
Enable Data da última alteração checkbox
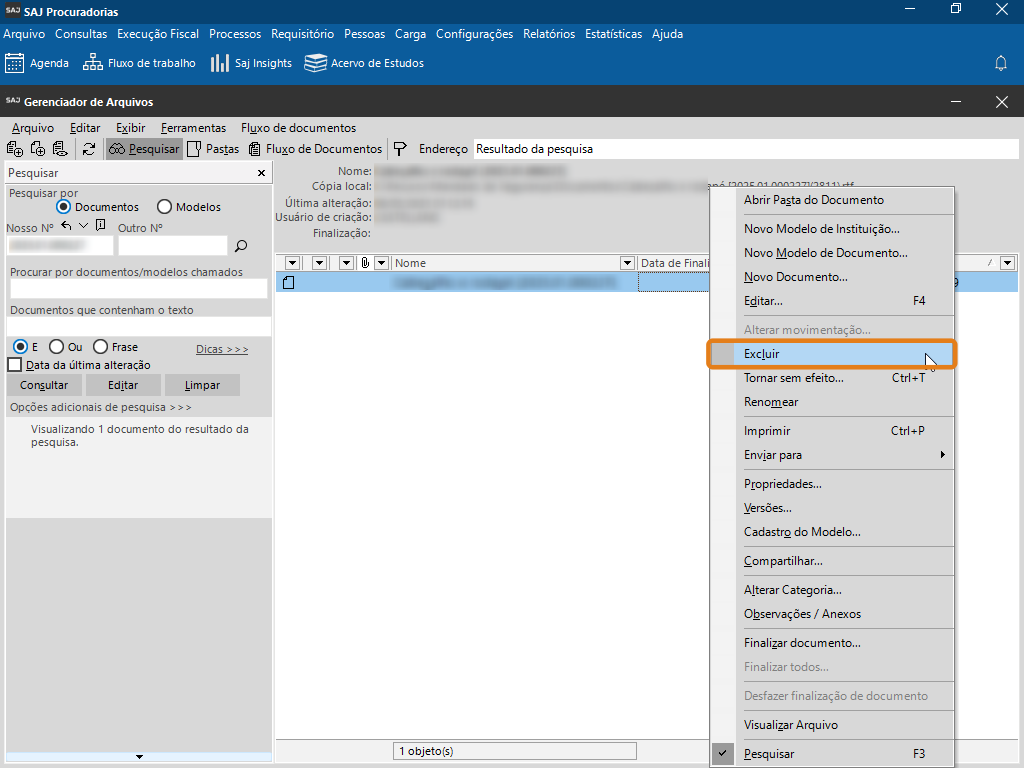click(15, 365)
